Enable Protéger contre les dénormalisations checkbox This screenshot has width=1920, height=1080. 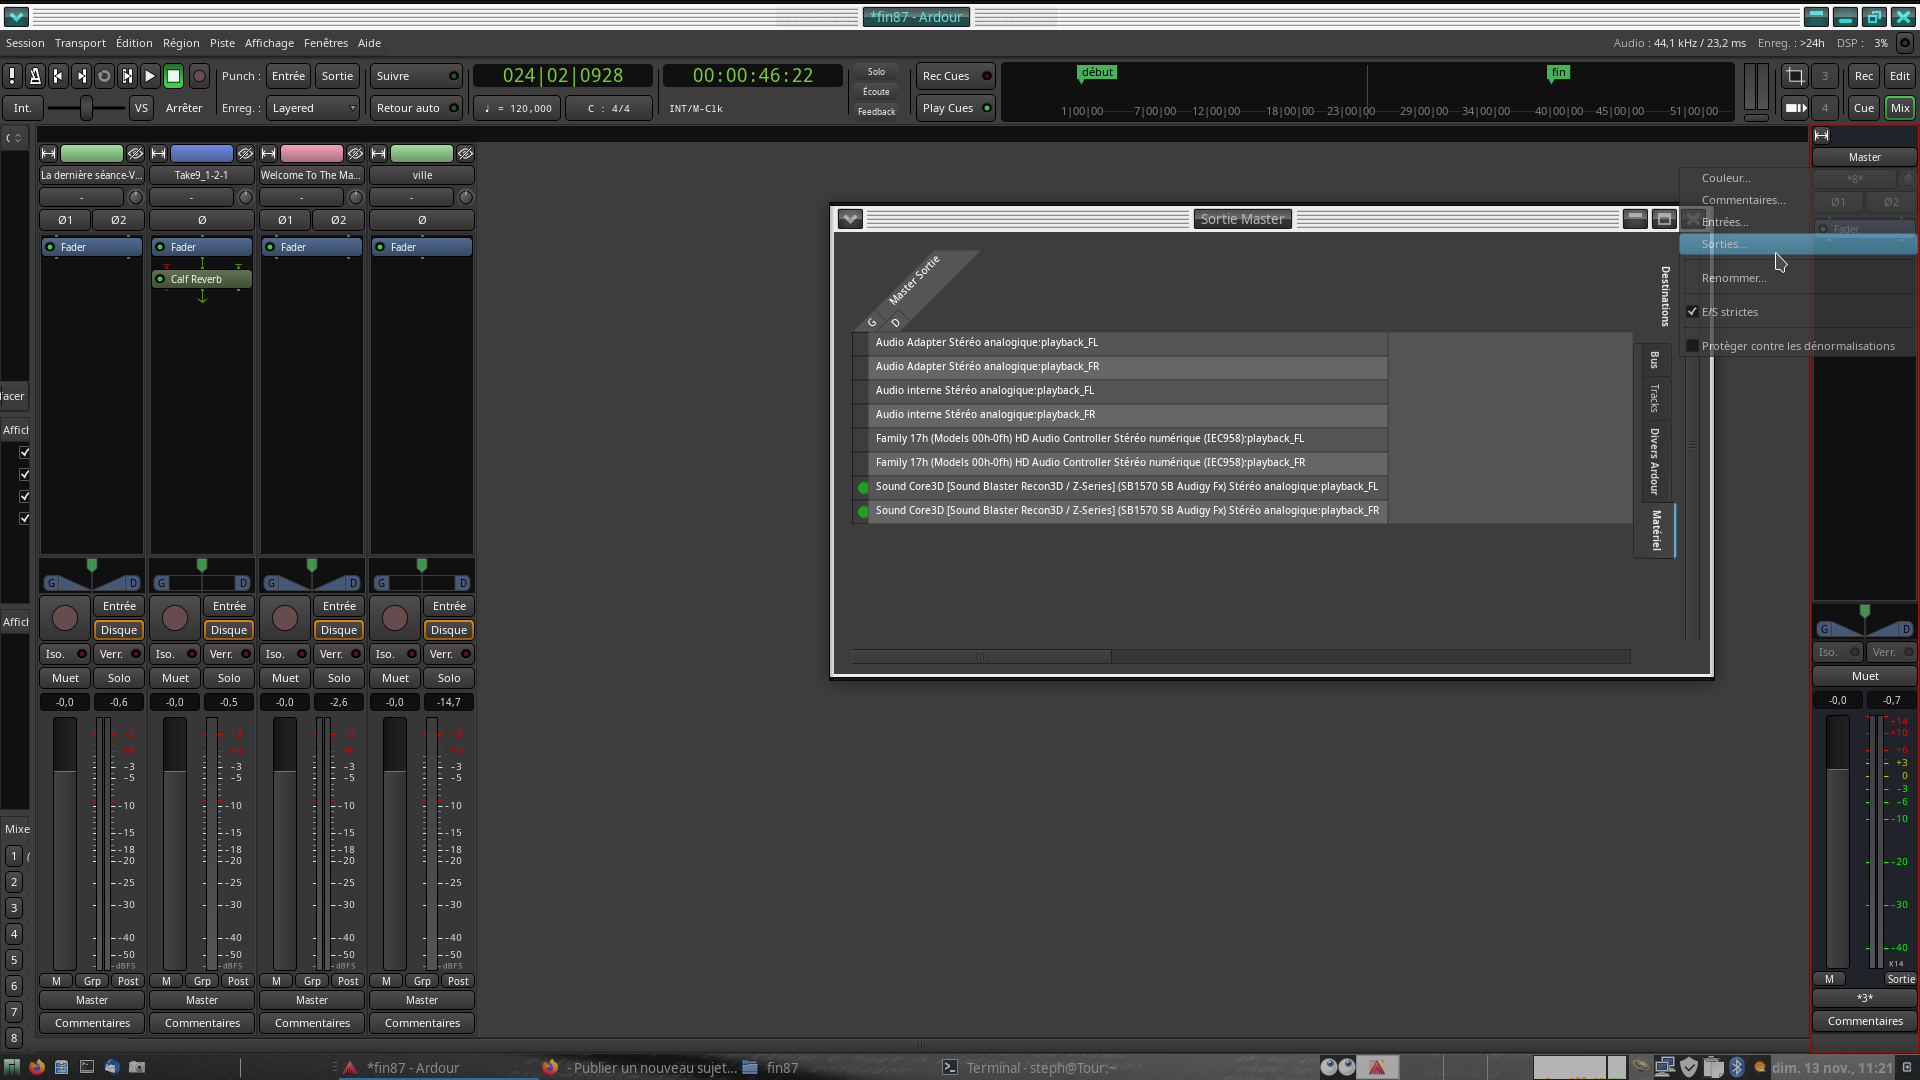coord(1692,346)
